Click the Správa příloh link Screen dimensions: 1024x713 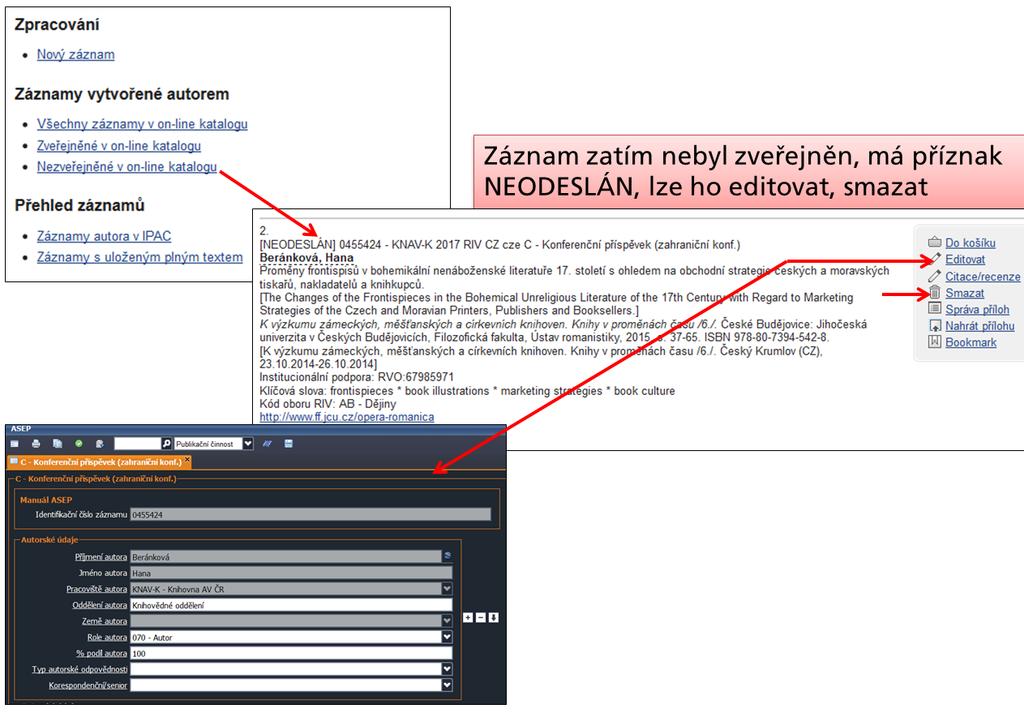click(x=977, y=309)
